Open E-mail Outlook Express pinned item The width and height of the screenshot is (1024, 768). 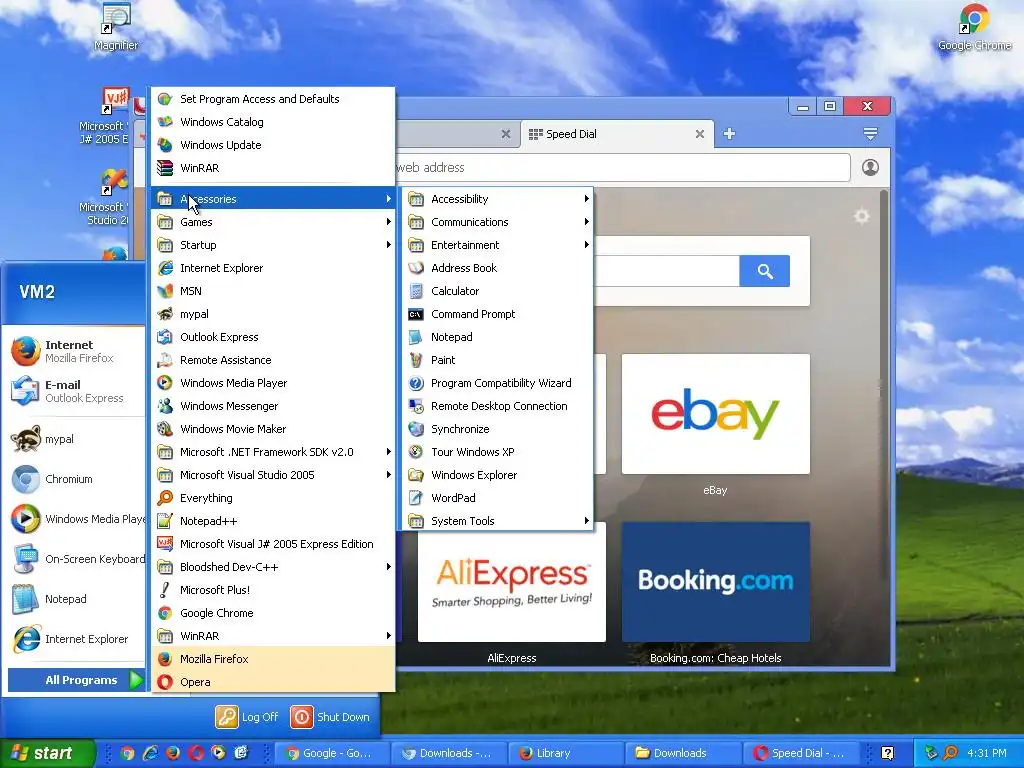[76, 391]
